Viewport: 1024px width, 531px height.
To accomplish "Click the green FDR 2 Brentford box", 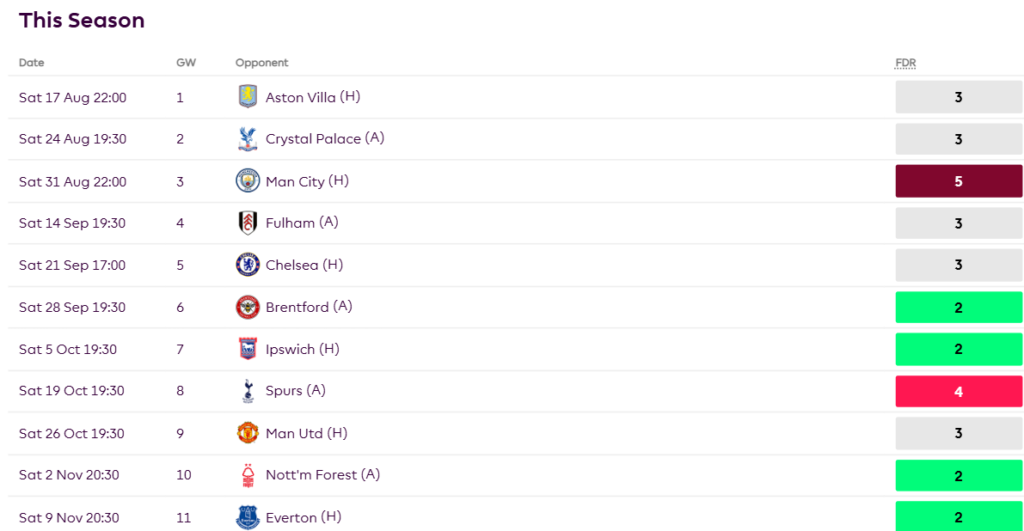I will [x=958, y=307].
